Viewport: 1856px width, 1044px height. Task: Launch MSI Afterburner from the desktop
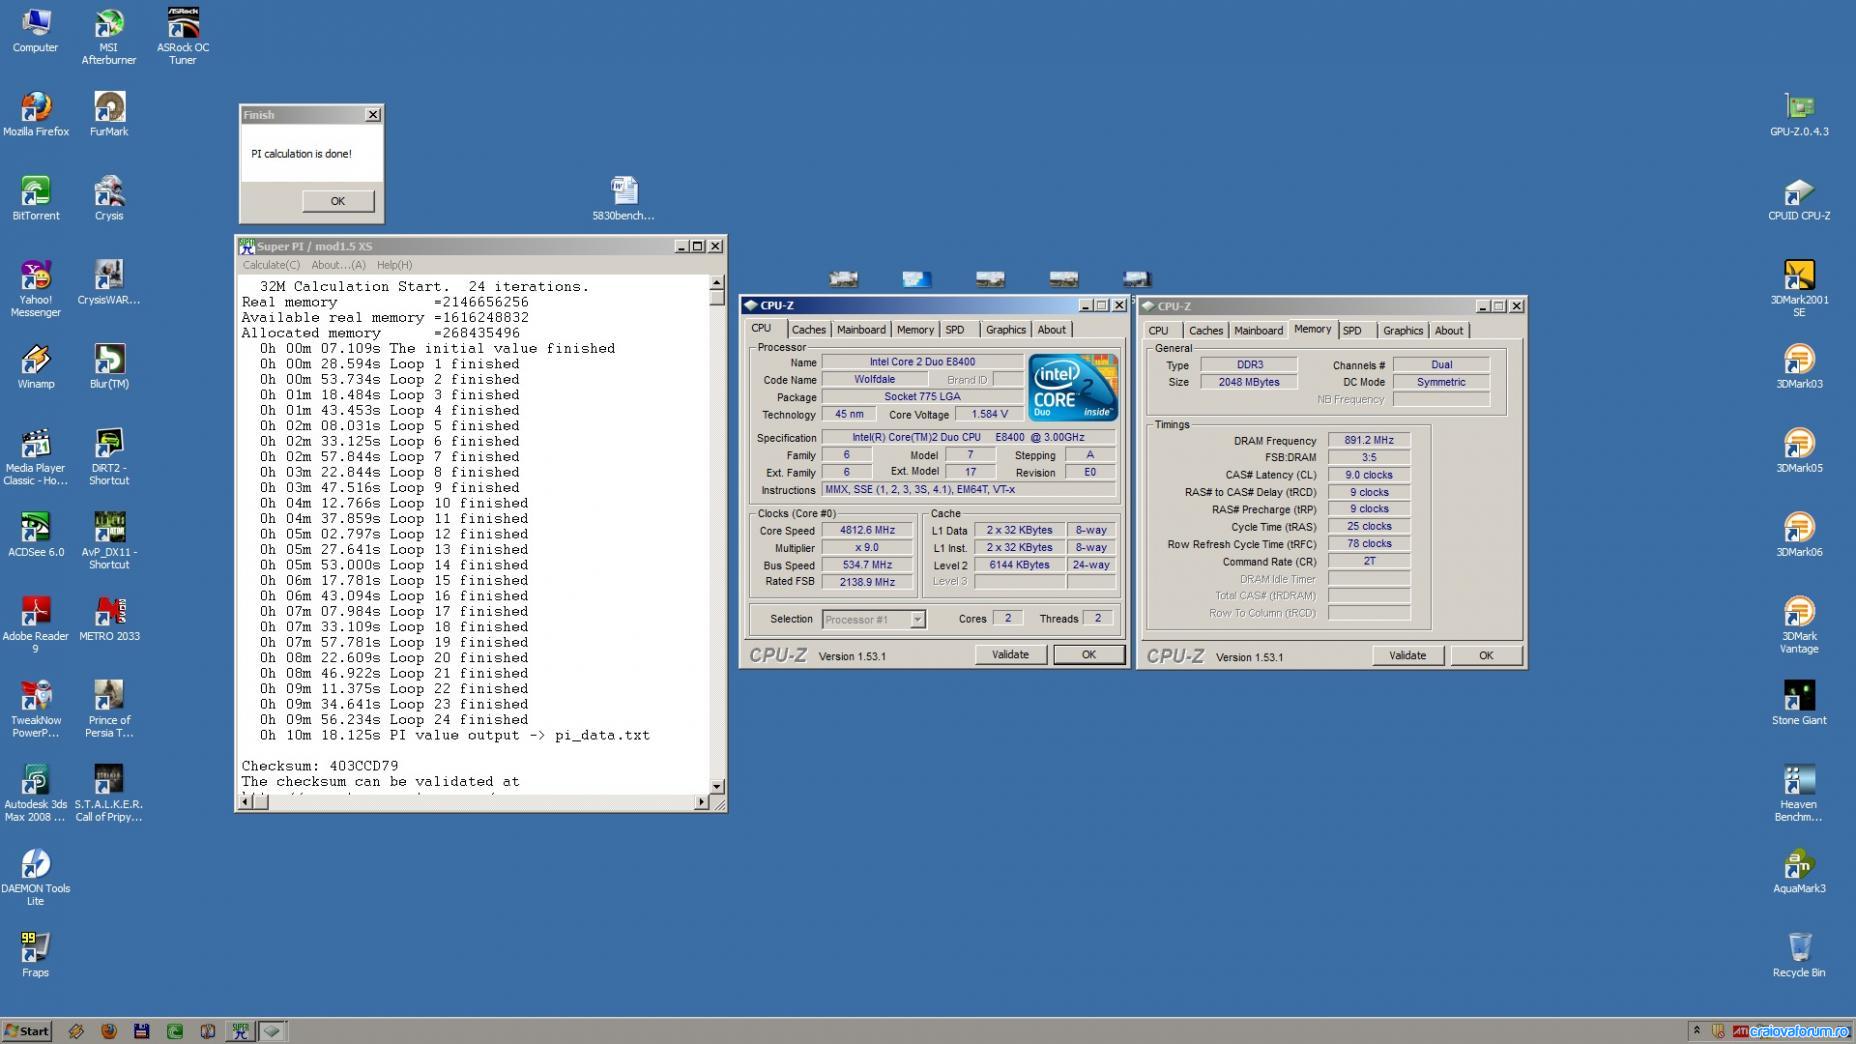tap(108, 36)
